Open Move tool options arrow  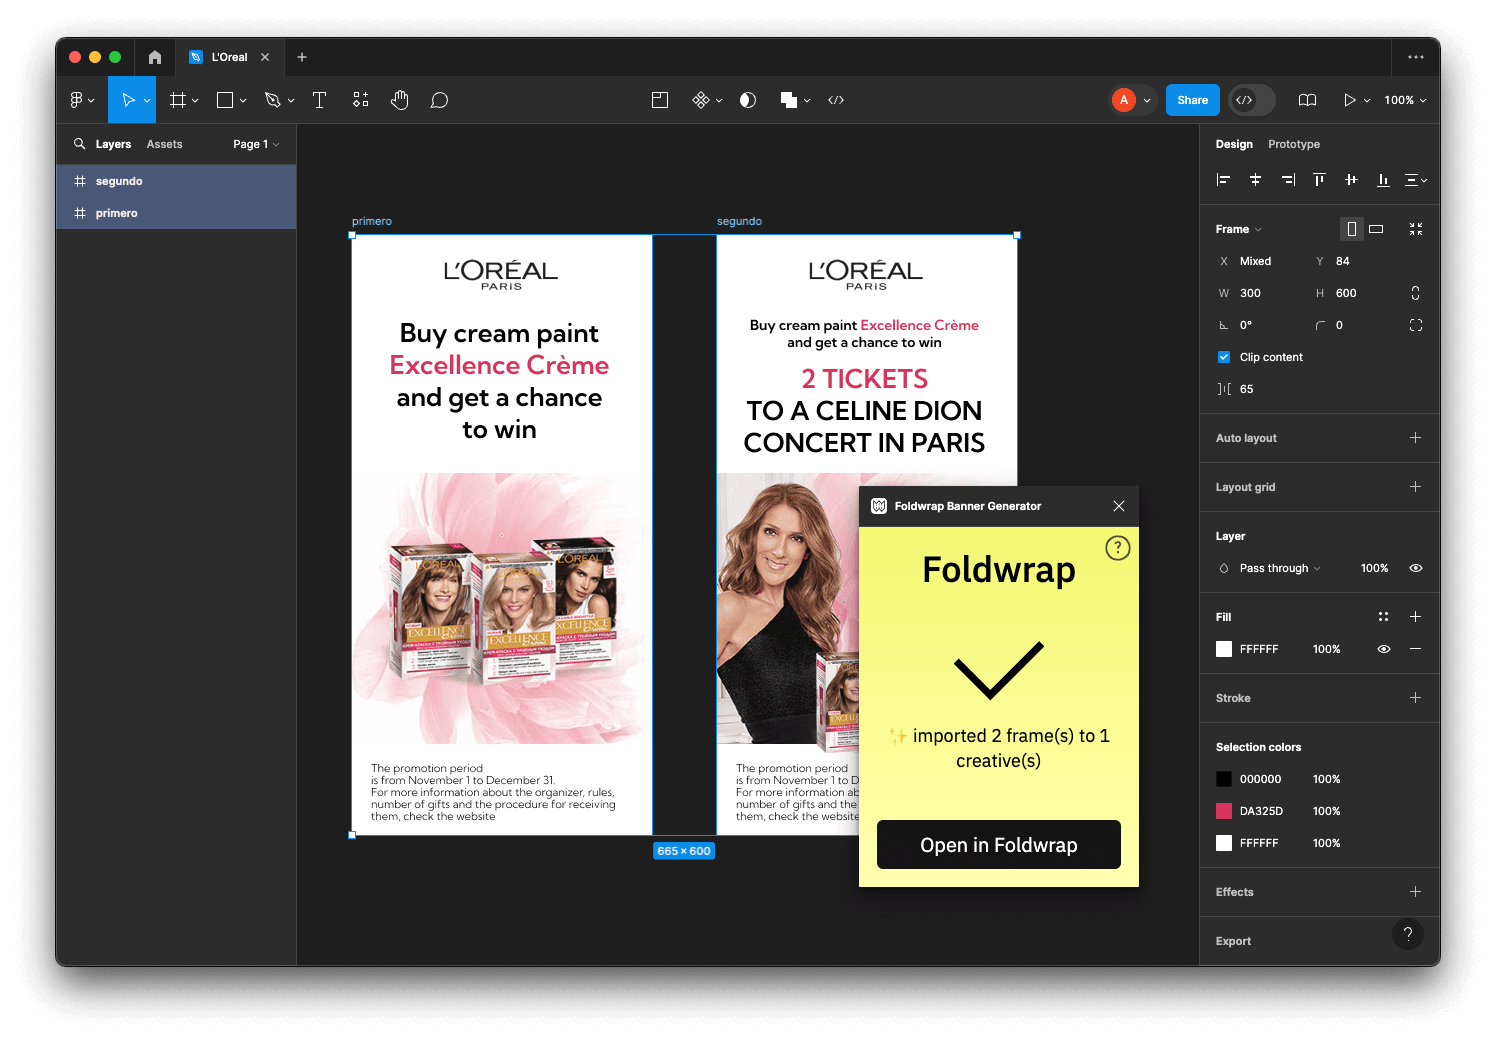(147, 100)
